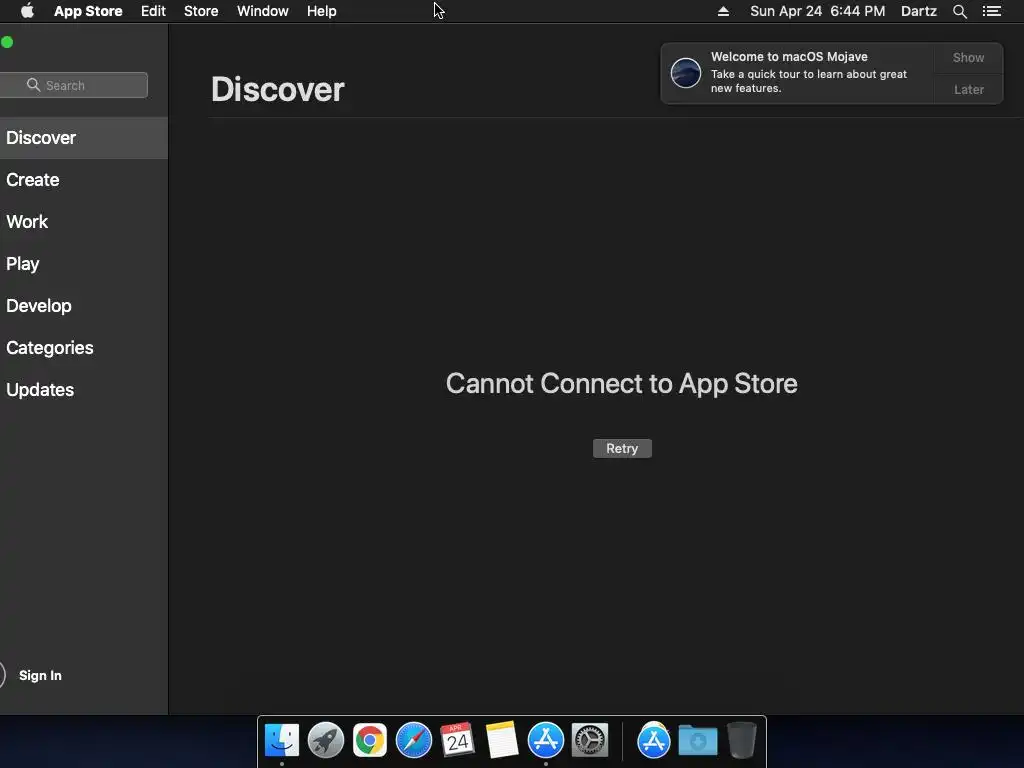Click Show on the macOS Mojave notification
Image resolution: width=1024 pixels, height=768 pixels.
coord(968,57)
